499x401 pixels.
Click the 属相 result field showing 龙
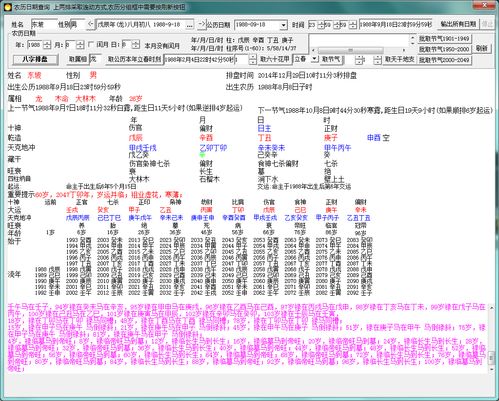tap(95, 60)
